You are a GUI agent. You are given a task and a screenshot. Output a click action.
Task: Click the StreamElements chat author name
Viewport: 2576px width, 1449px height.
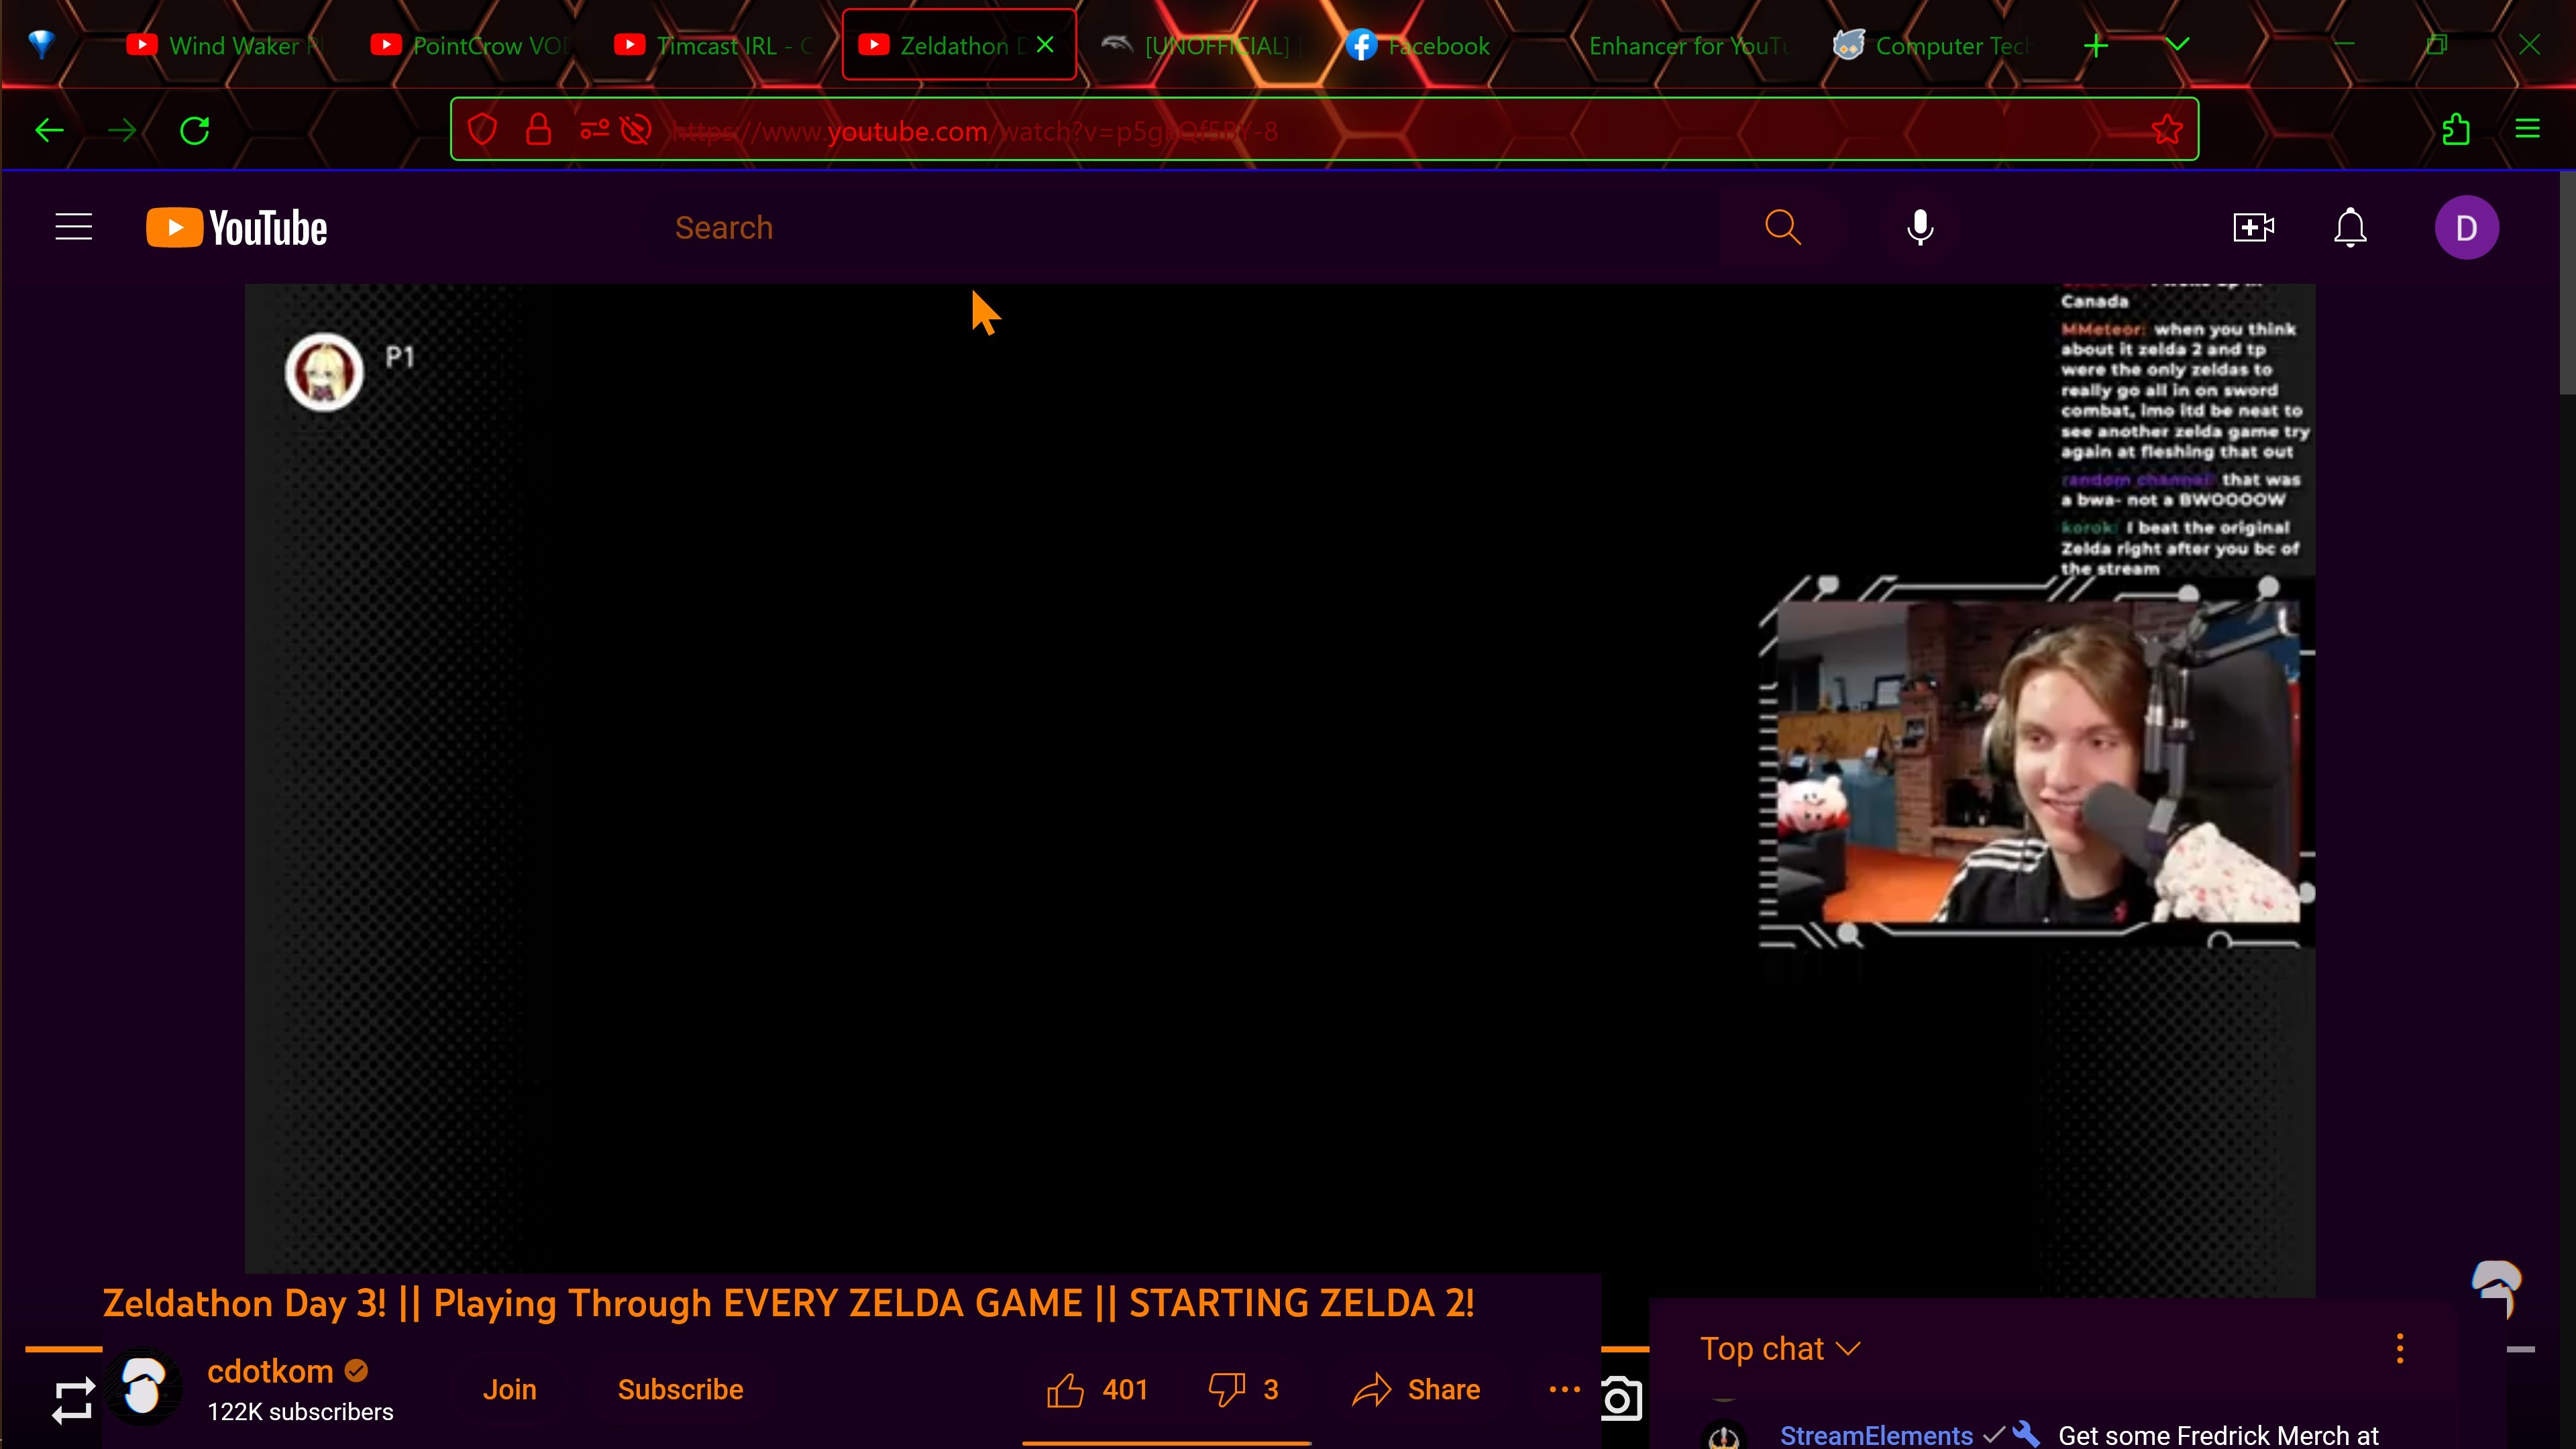(x=1876, y=1436)
